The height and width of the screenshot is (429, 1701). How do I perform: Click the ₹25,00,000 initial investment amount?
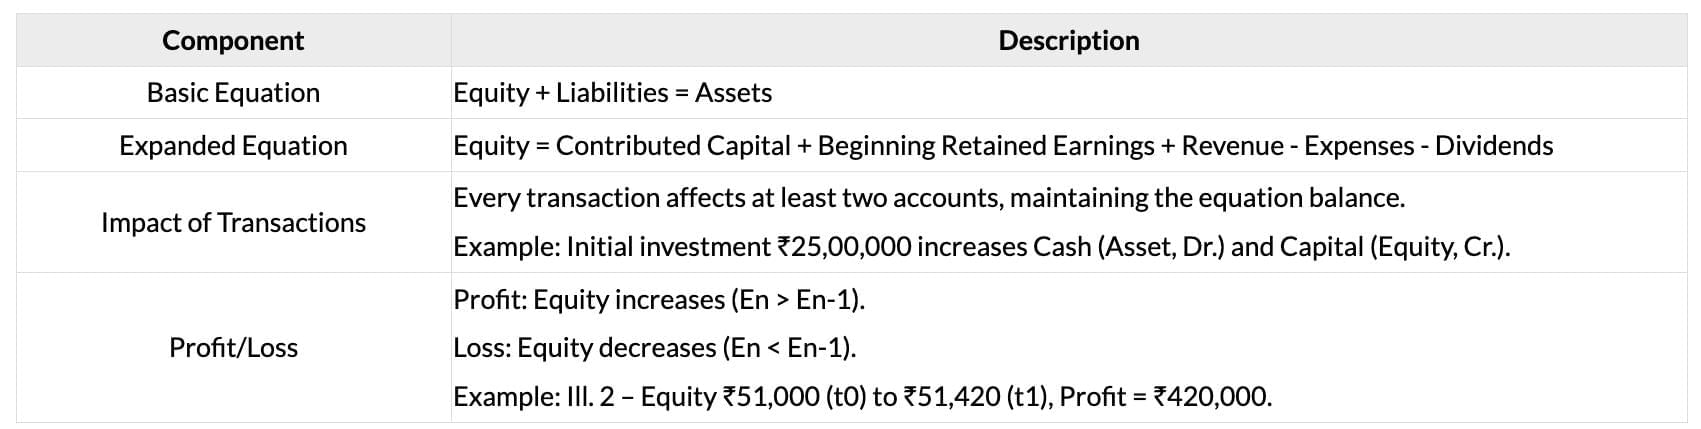pos(843,247)
